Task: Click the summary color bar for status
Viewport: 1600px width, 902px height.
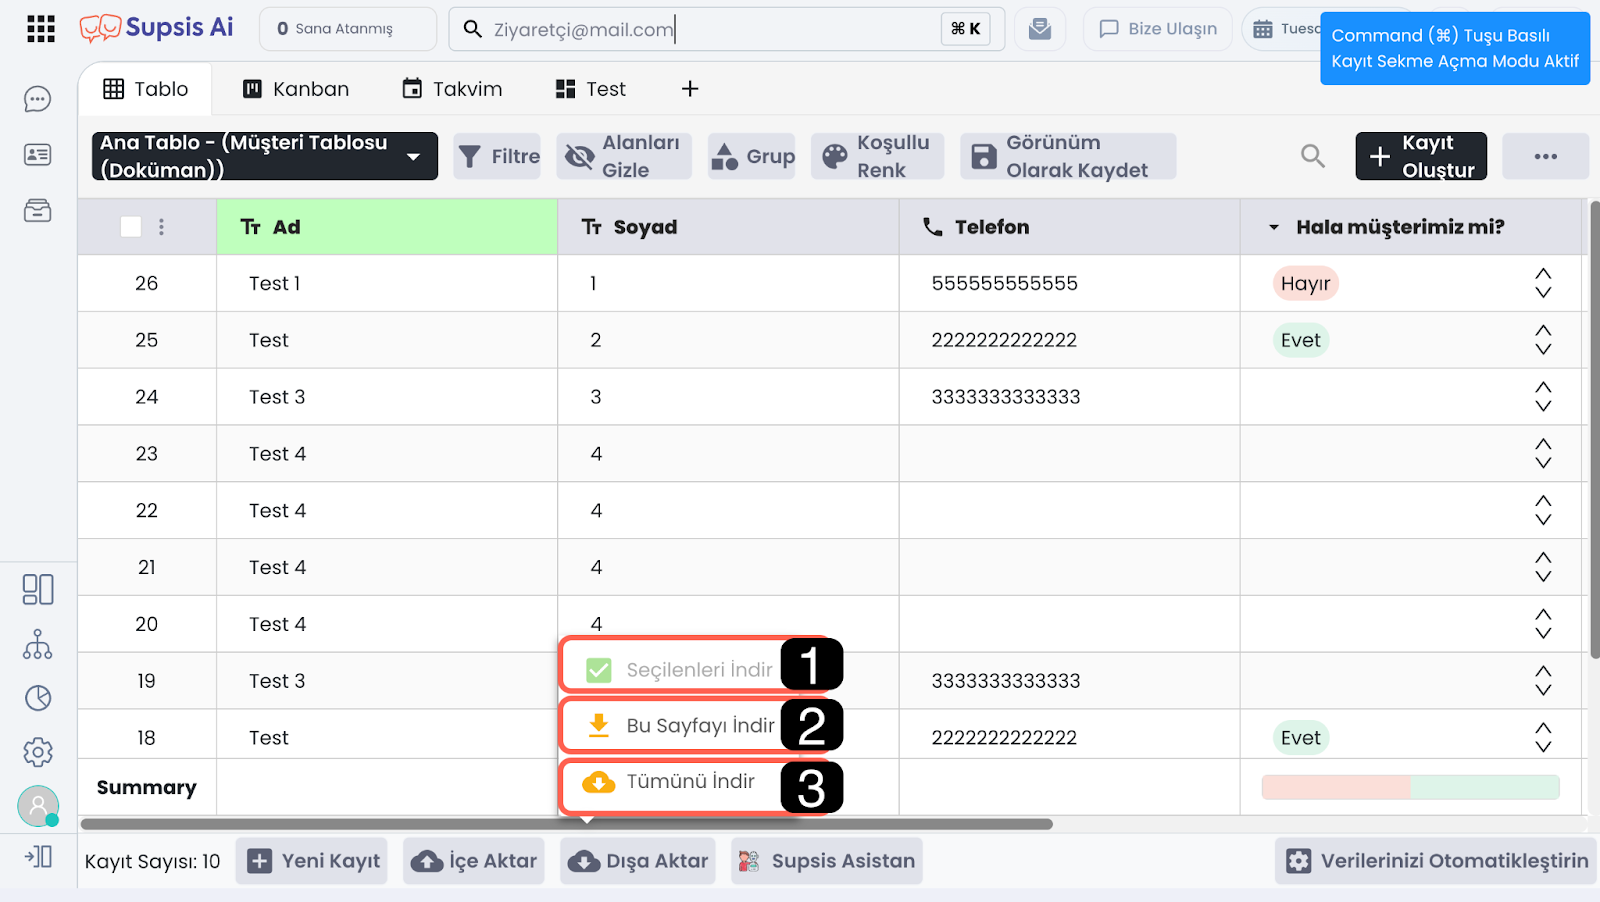Action: coord(1410,788)
